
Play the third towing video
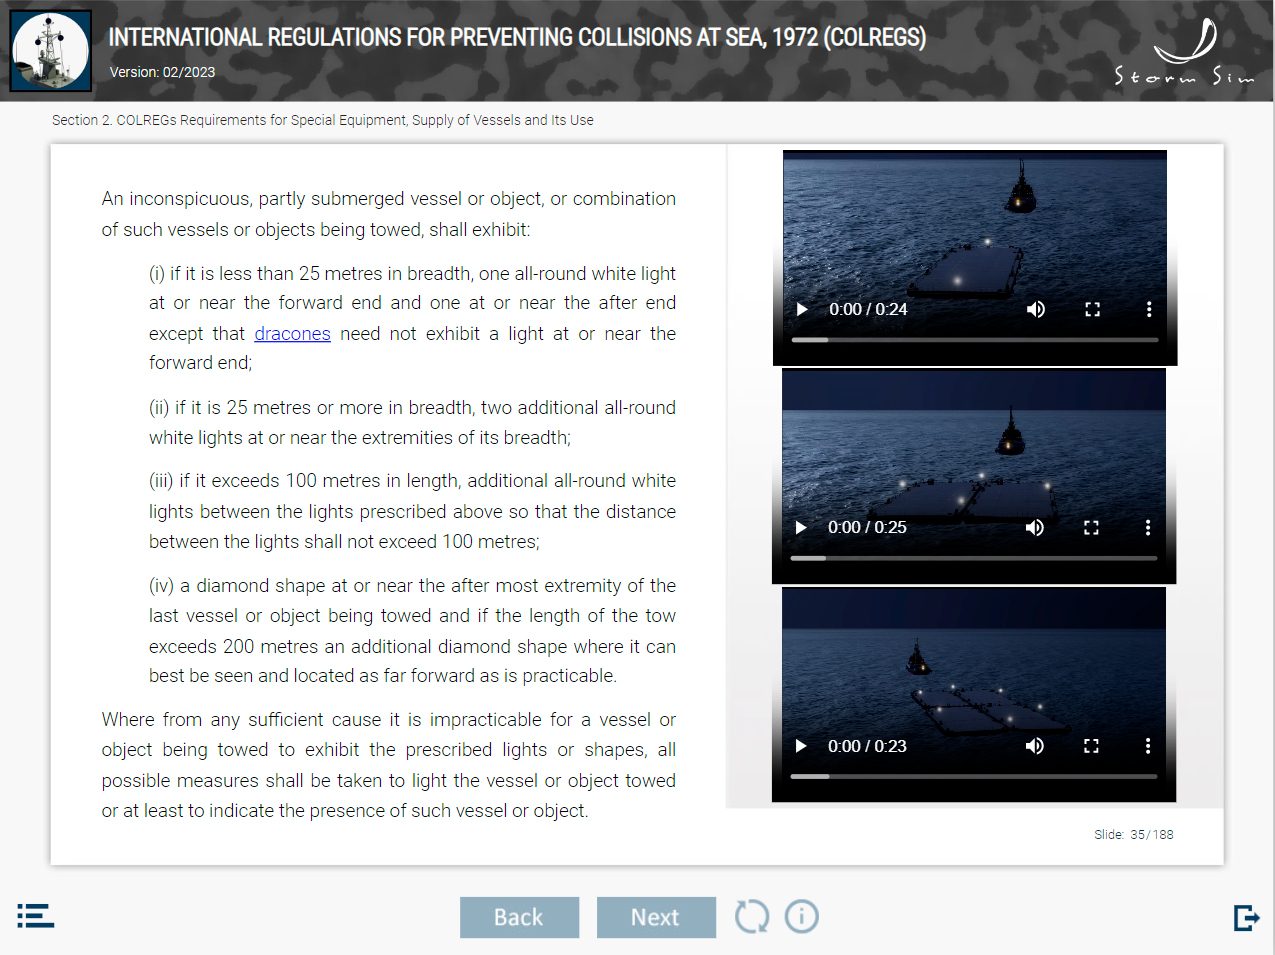point(801,746)
